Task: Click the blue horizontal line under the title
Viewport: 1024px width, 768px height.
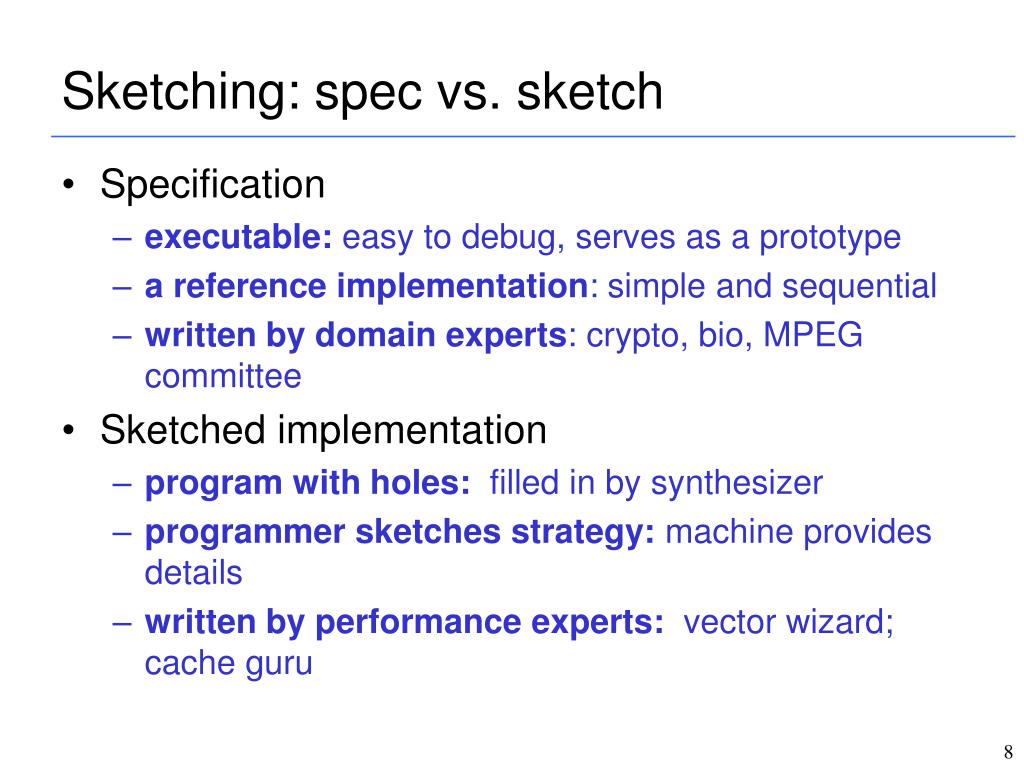Action: tap(533, 136)
